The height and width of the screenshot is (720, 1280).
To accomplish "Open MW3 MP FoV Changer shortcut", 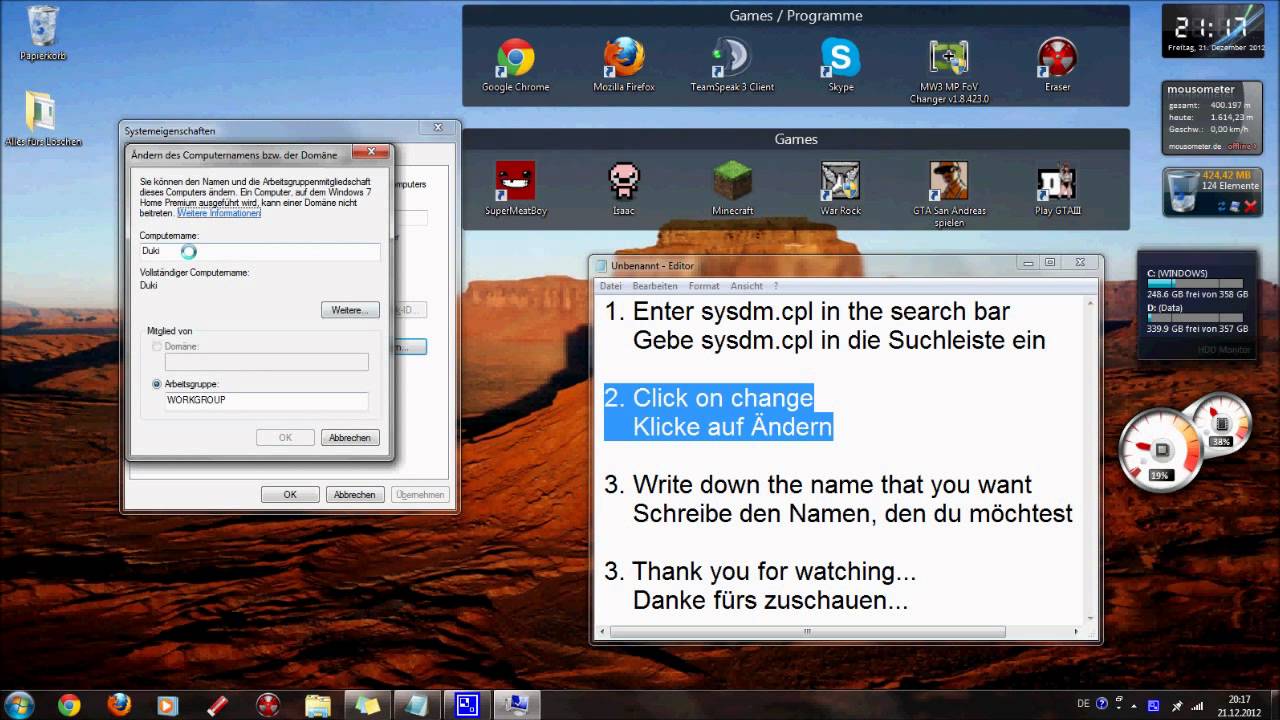I will [x=948, y=70].
